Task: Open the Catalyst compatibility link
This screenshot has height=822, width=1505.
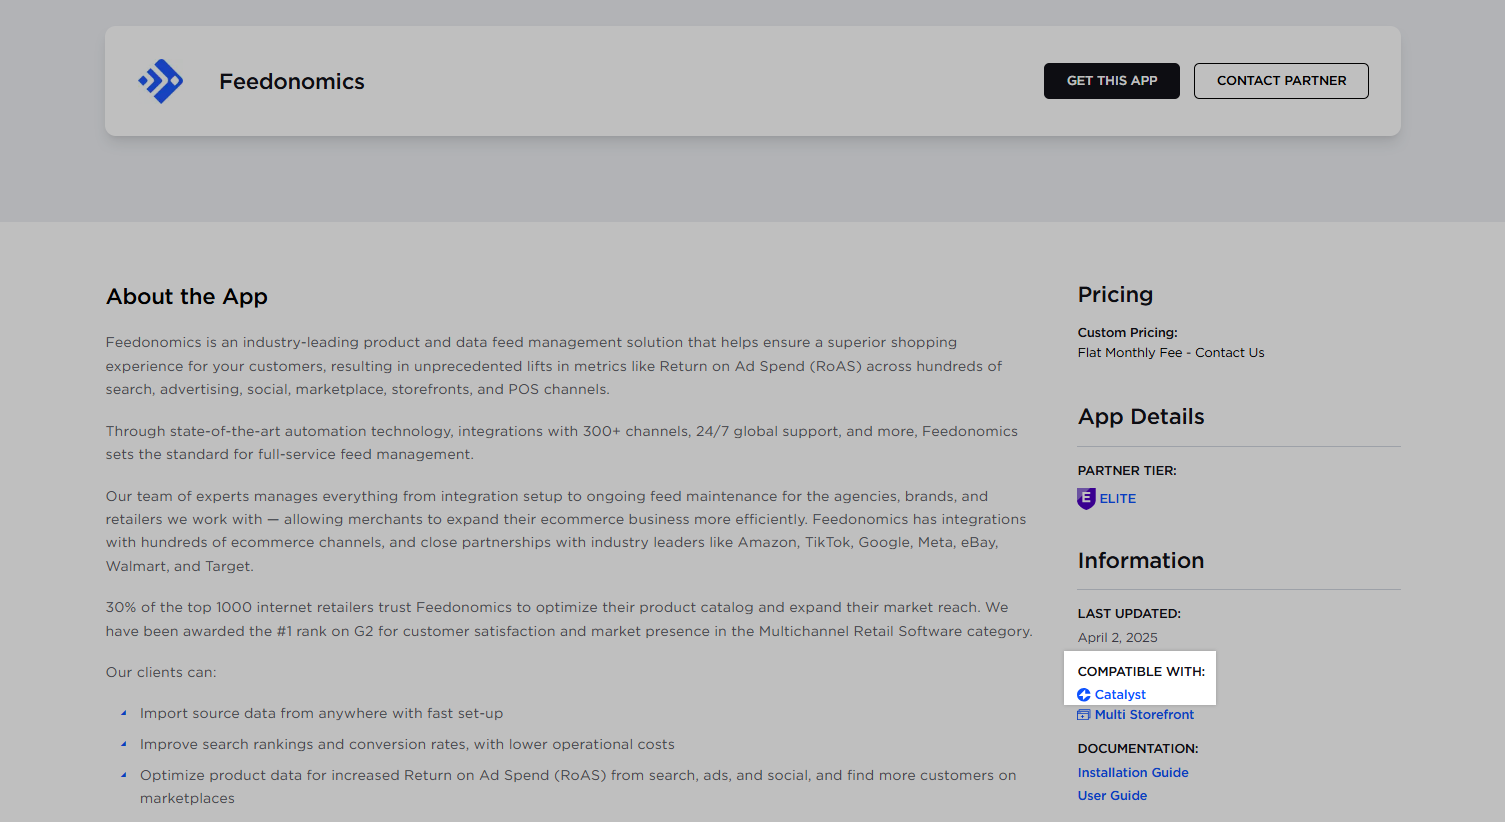Action: [x=1120, y=695]
